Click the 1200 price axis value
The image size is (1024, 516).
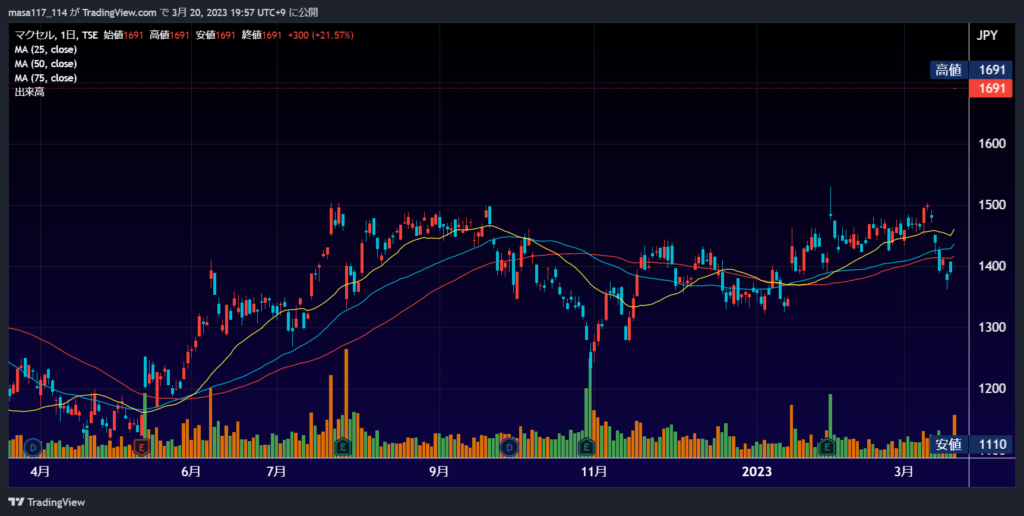[991, 389]
